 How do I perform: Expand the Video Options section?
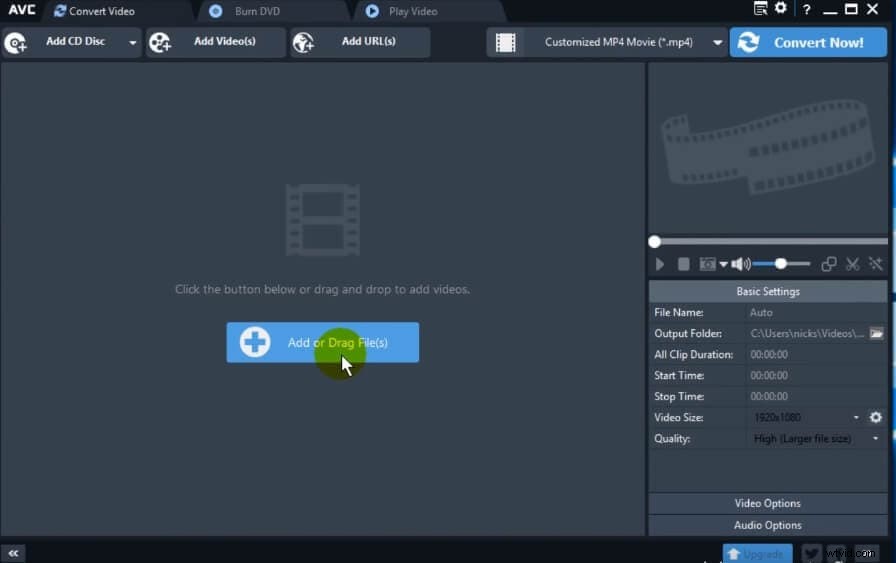(768, 504)
